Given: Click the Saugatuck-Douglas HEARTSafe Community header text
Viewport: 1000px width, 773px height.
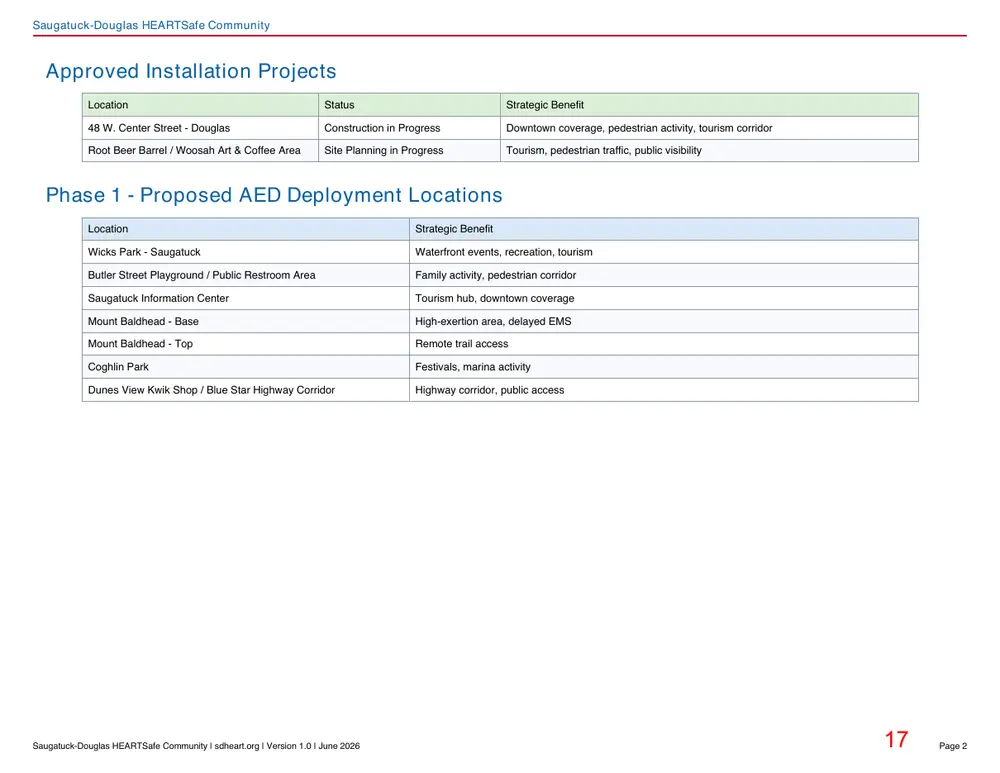Looking at the screenshot, I should [151, 26].
